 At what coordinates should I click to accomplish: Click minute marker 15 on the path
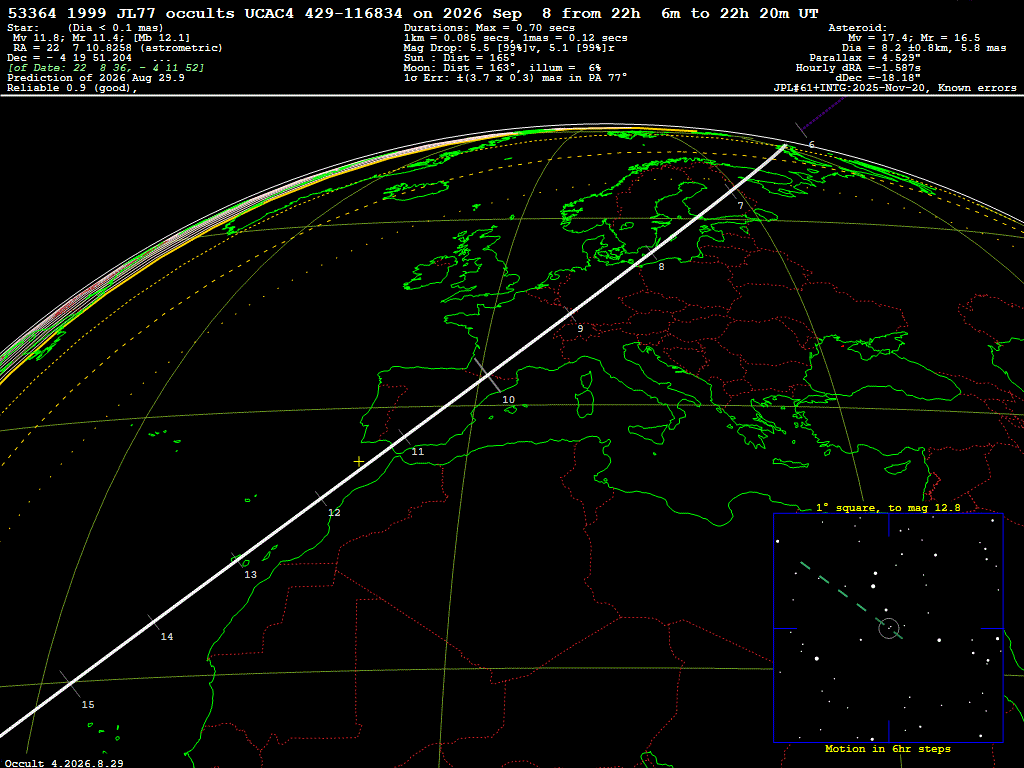(x=88, y=705)
